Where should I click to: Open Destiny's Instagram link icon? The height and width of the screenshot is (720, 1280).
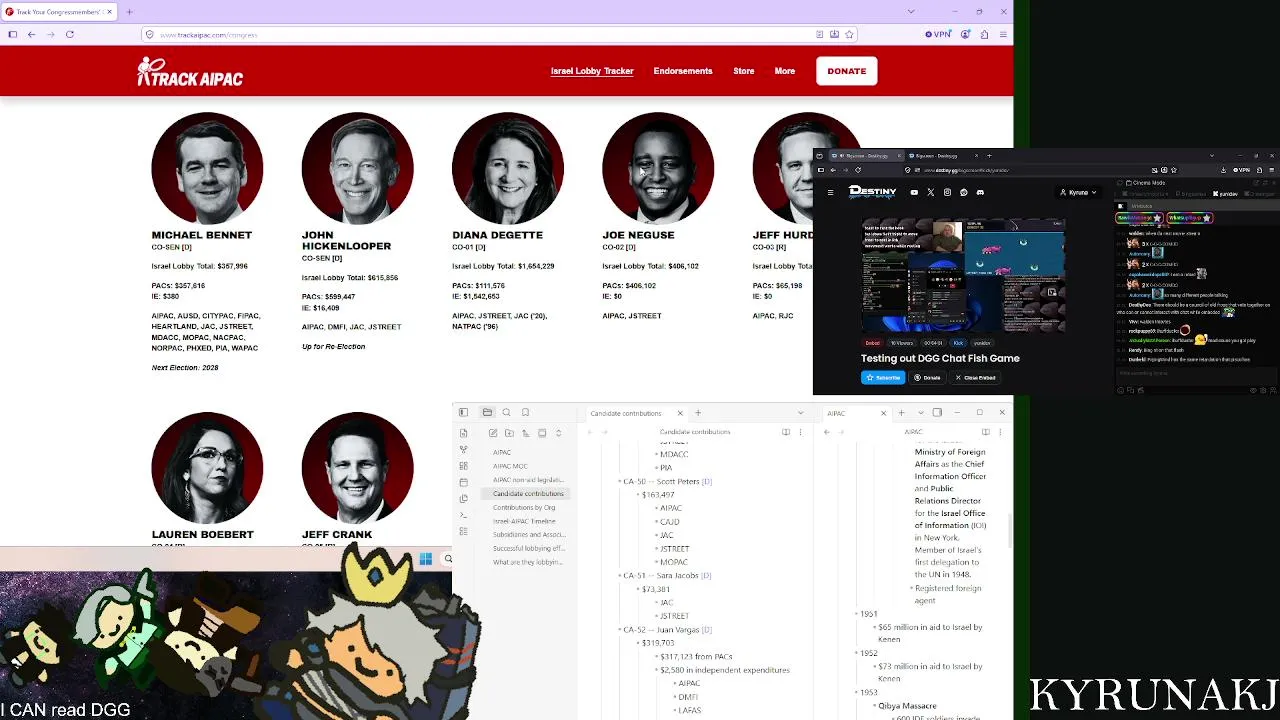[947, 192]
